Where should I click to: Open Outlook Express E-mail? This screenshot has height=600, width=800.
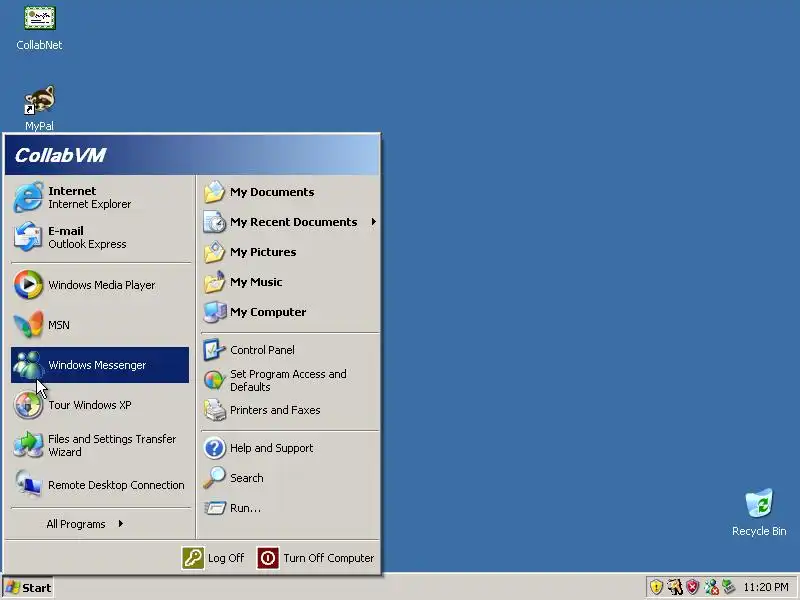100,237
